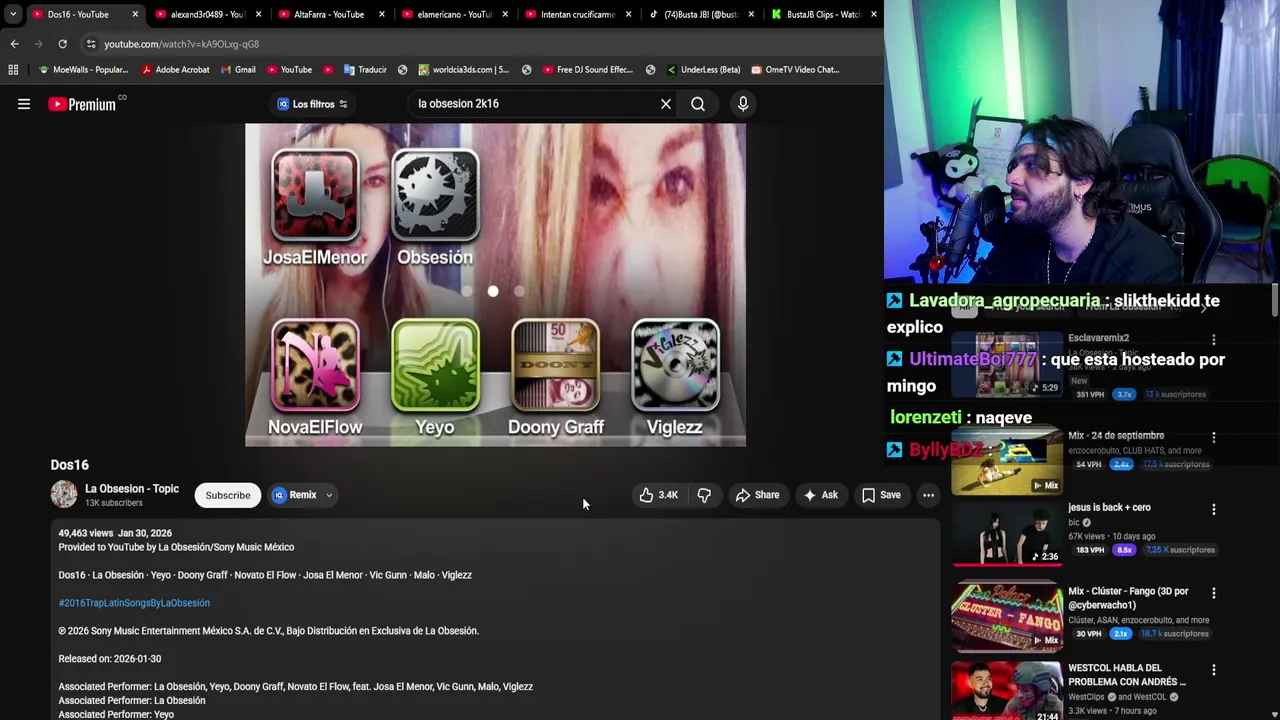The width and height of the screenshot is (1280, 720).
Task: Open the Mix - 24 de septiembre thumbnail
Action: click(1007, 461)
